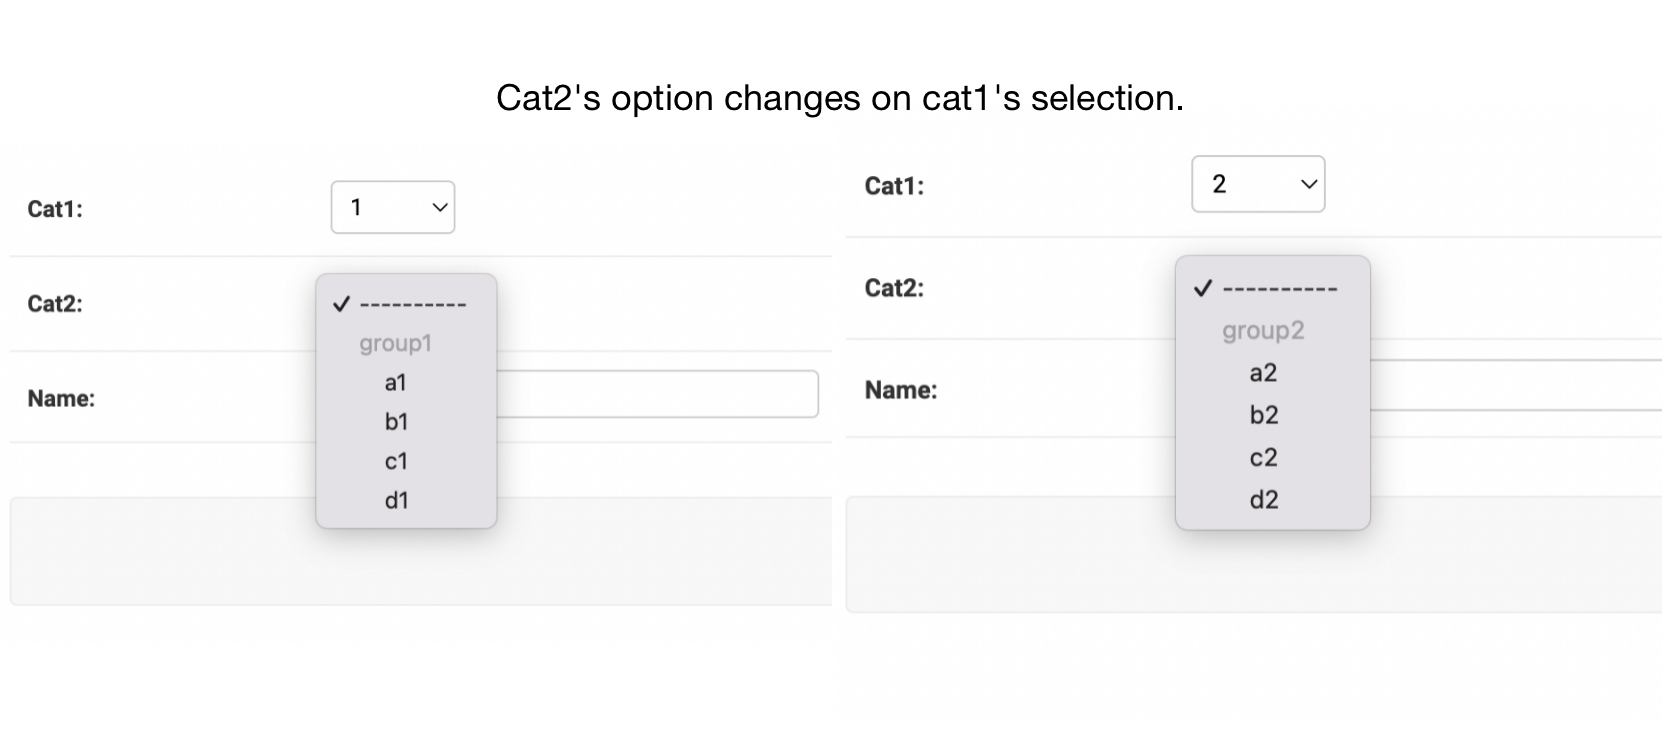The width and height of the screenshot is (1662, 738).
Task: Select d2 from the open dropdown
Action: pyautogui.click(x=1263, y=499)
